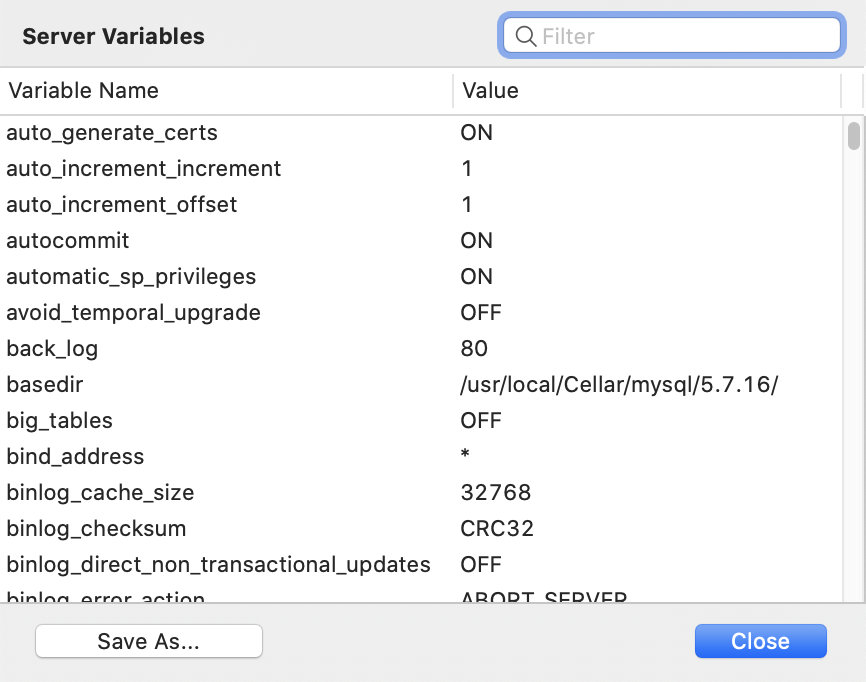
Task: Click the basedir path value
Action: click(618, 385)
